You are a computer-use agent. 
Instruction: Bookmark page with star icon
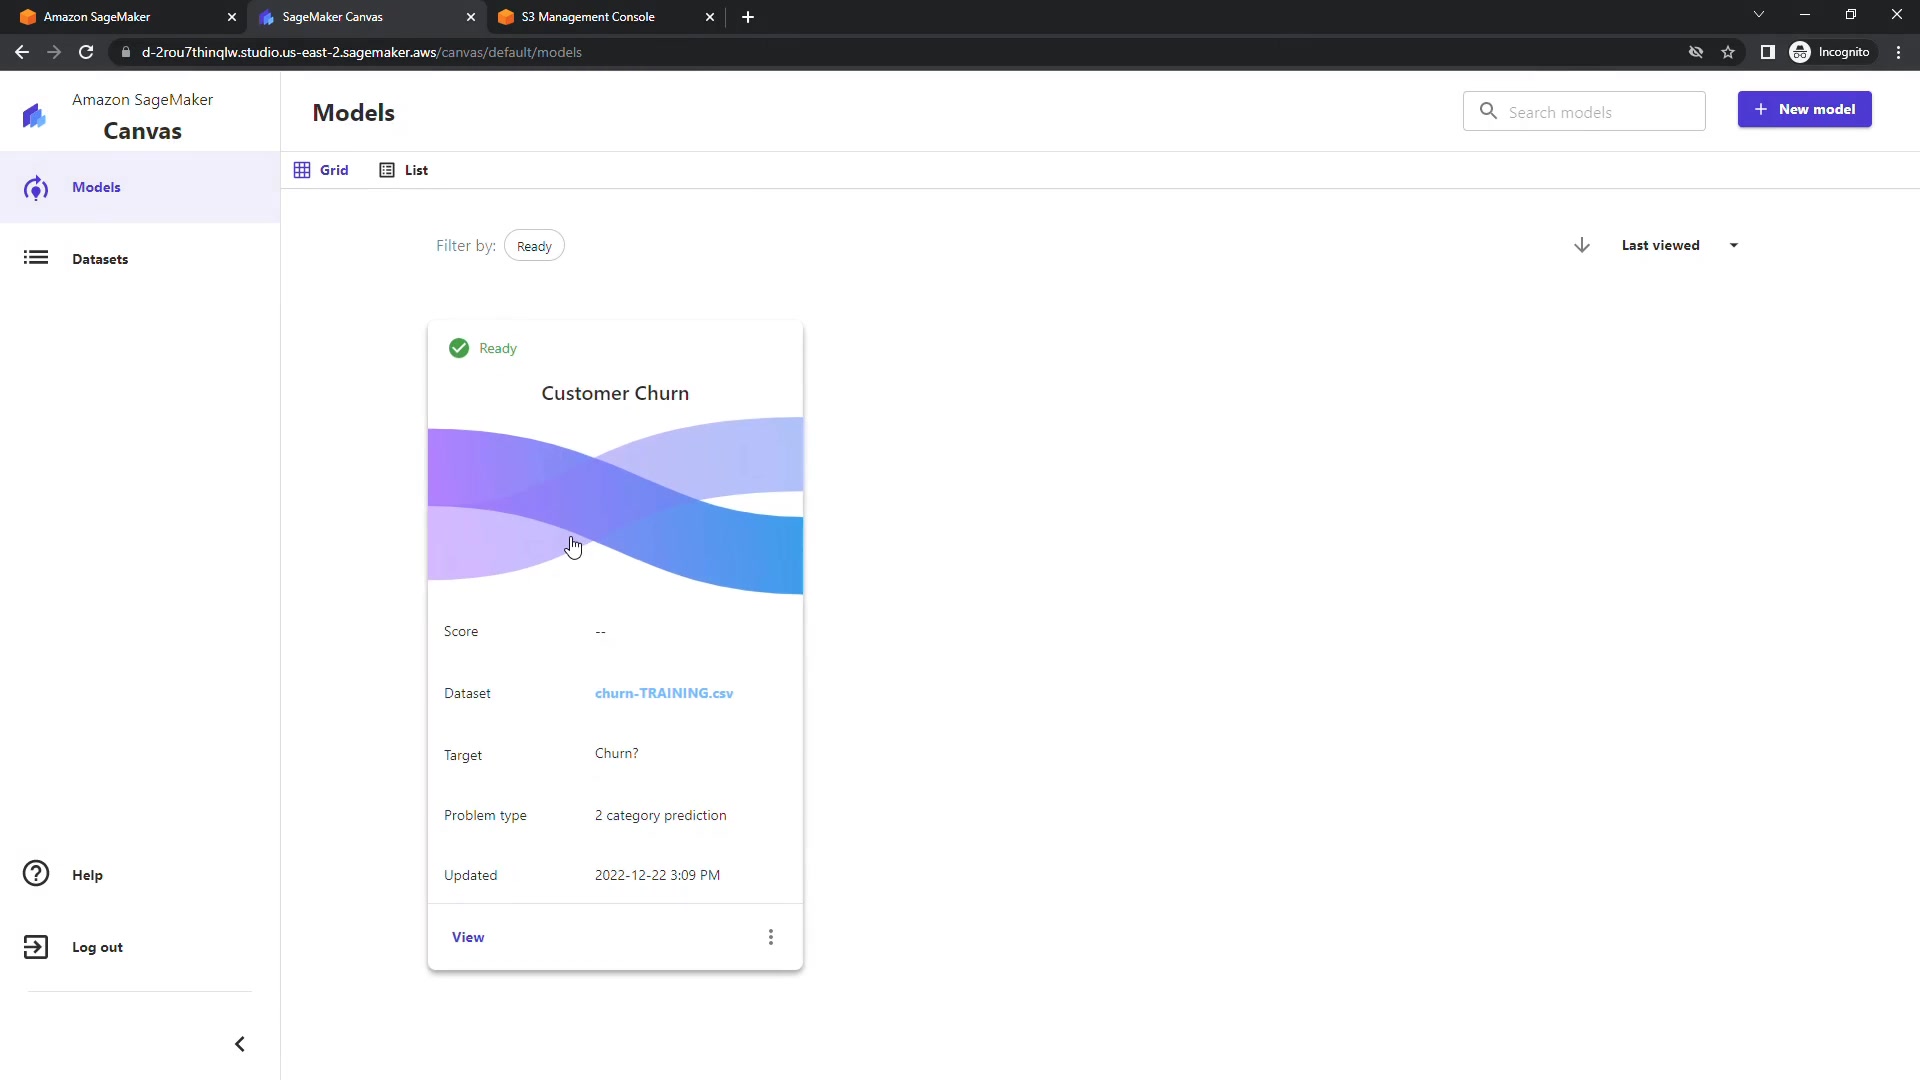[x=1728, y=52]
